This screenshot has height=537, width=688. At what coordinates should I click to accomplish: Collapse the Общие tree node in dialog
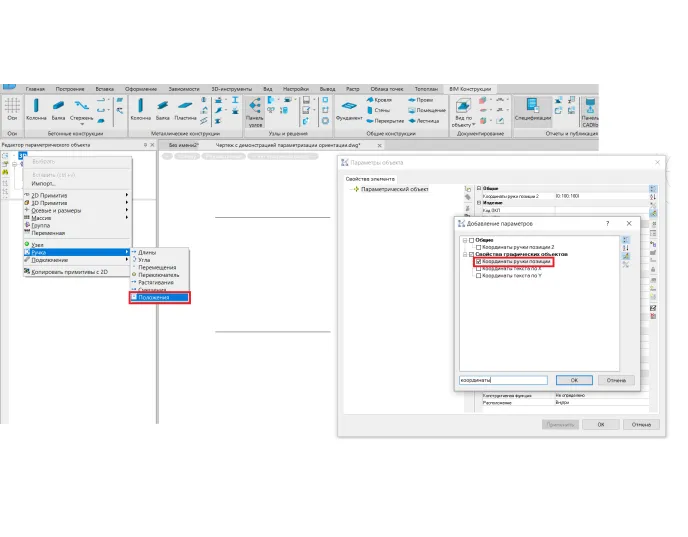coord(465,240)
